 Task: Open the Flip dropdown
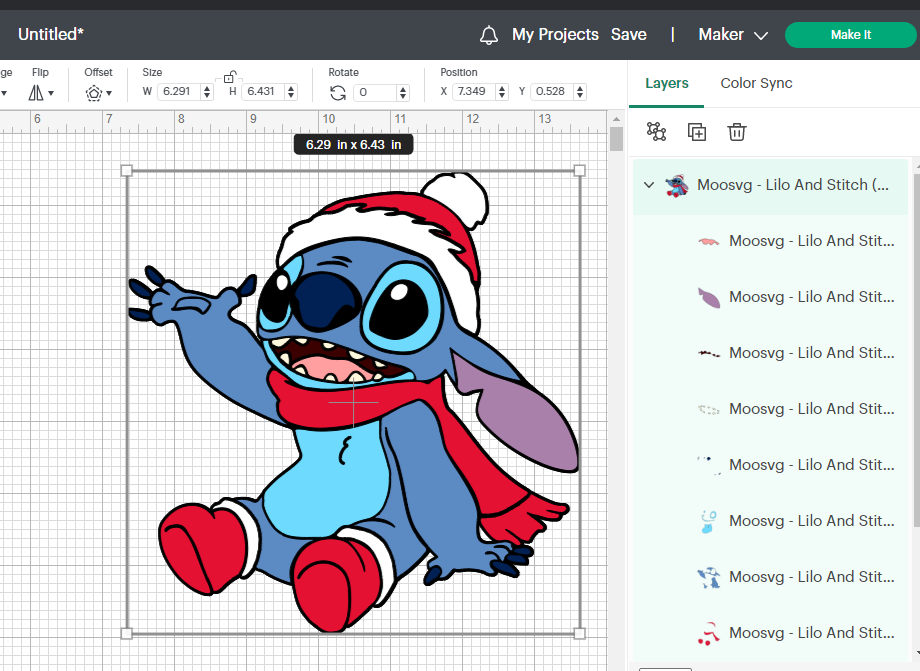(40, 93)
